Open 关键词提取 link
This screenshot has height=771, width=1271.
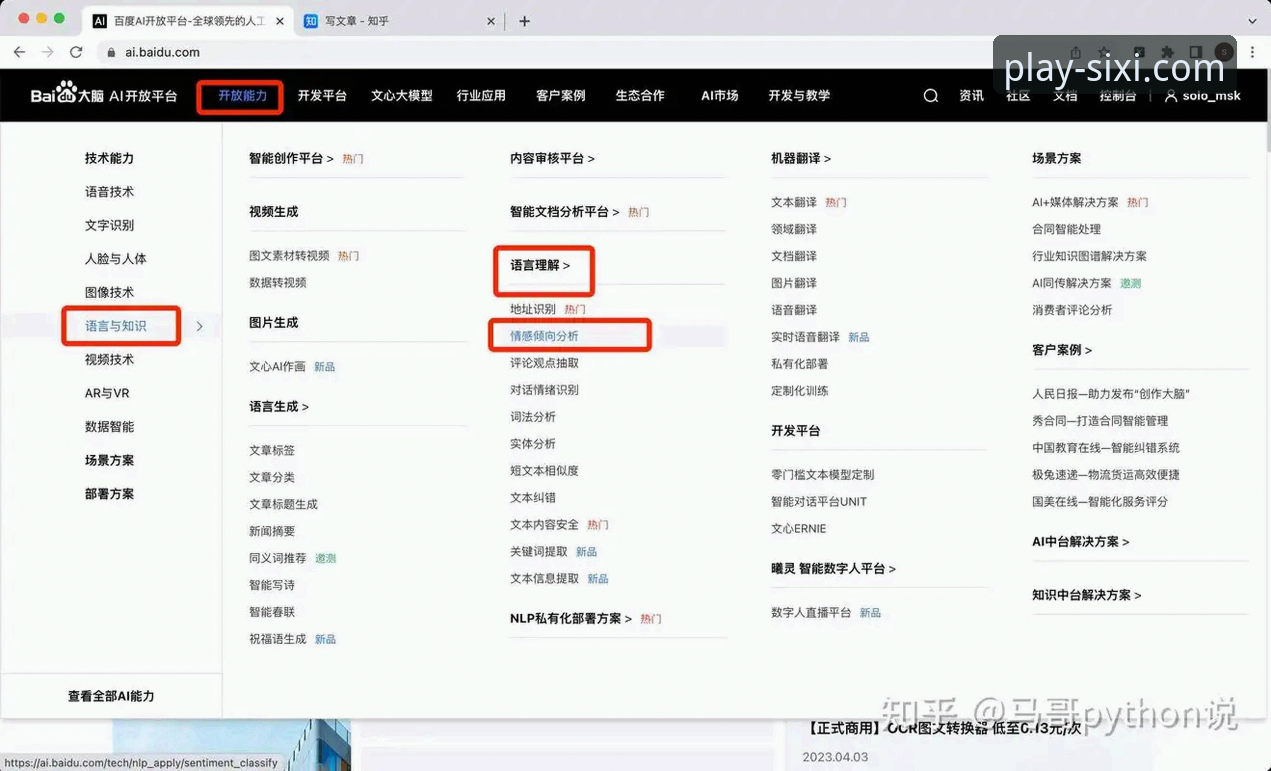[539, 552]
